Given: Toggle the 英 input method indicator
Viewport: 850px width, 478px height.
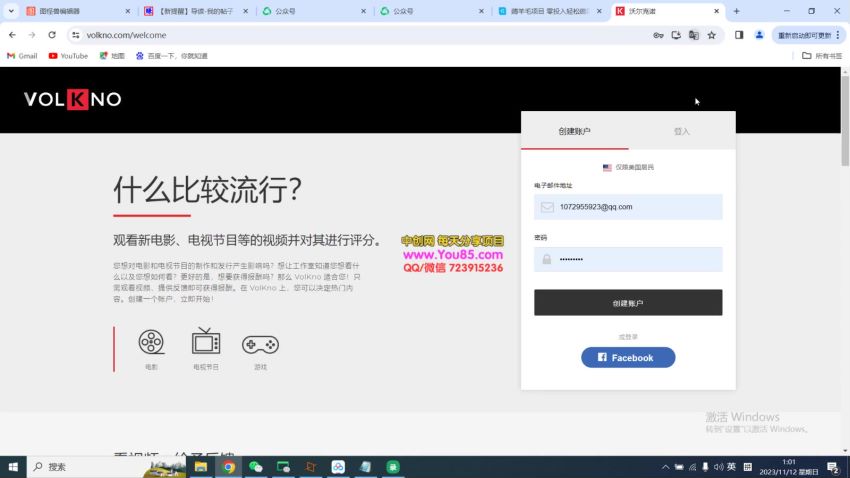Looking at the screenshot, I should tap(731, 467).
